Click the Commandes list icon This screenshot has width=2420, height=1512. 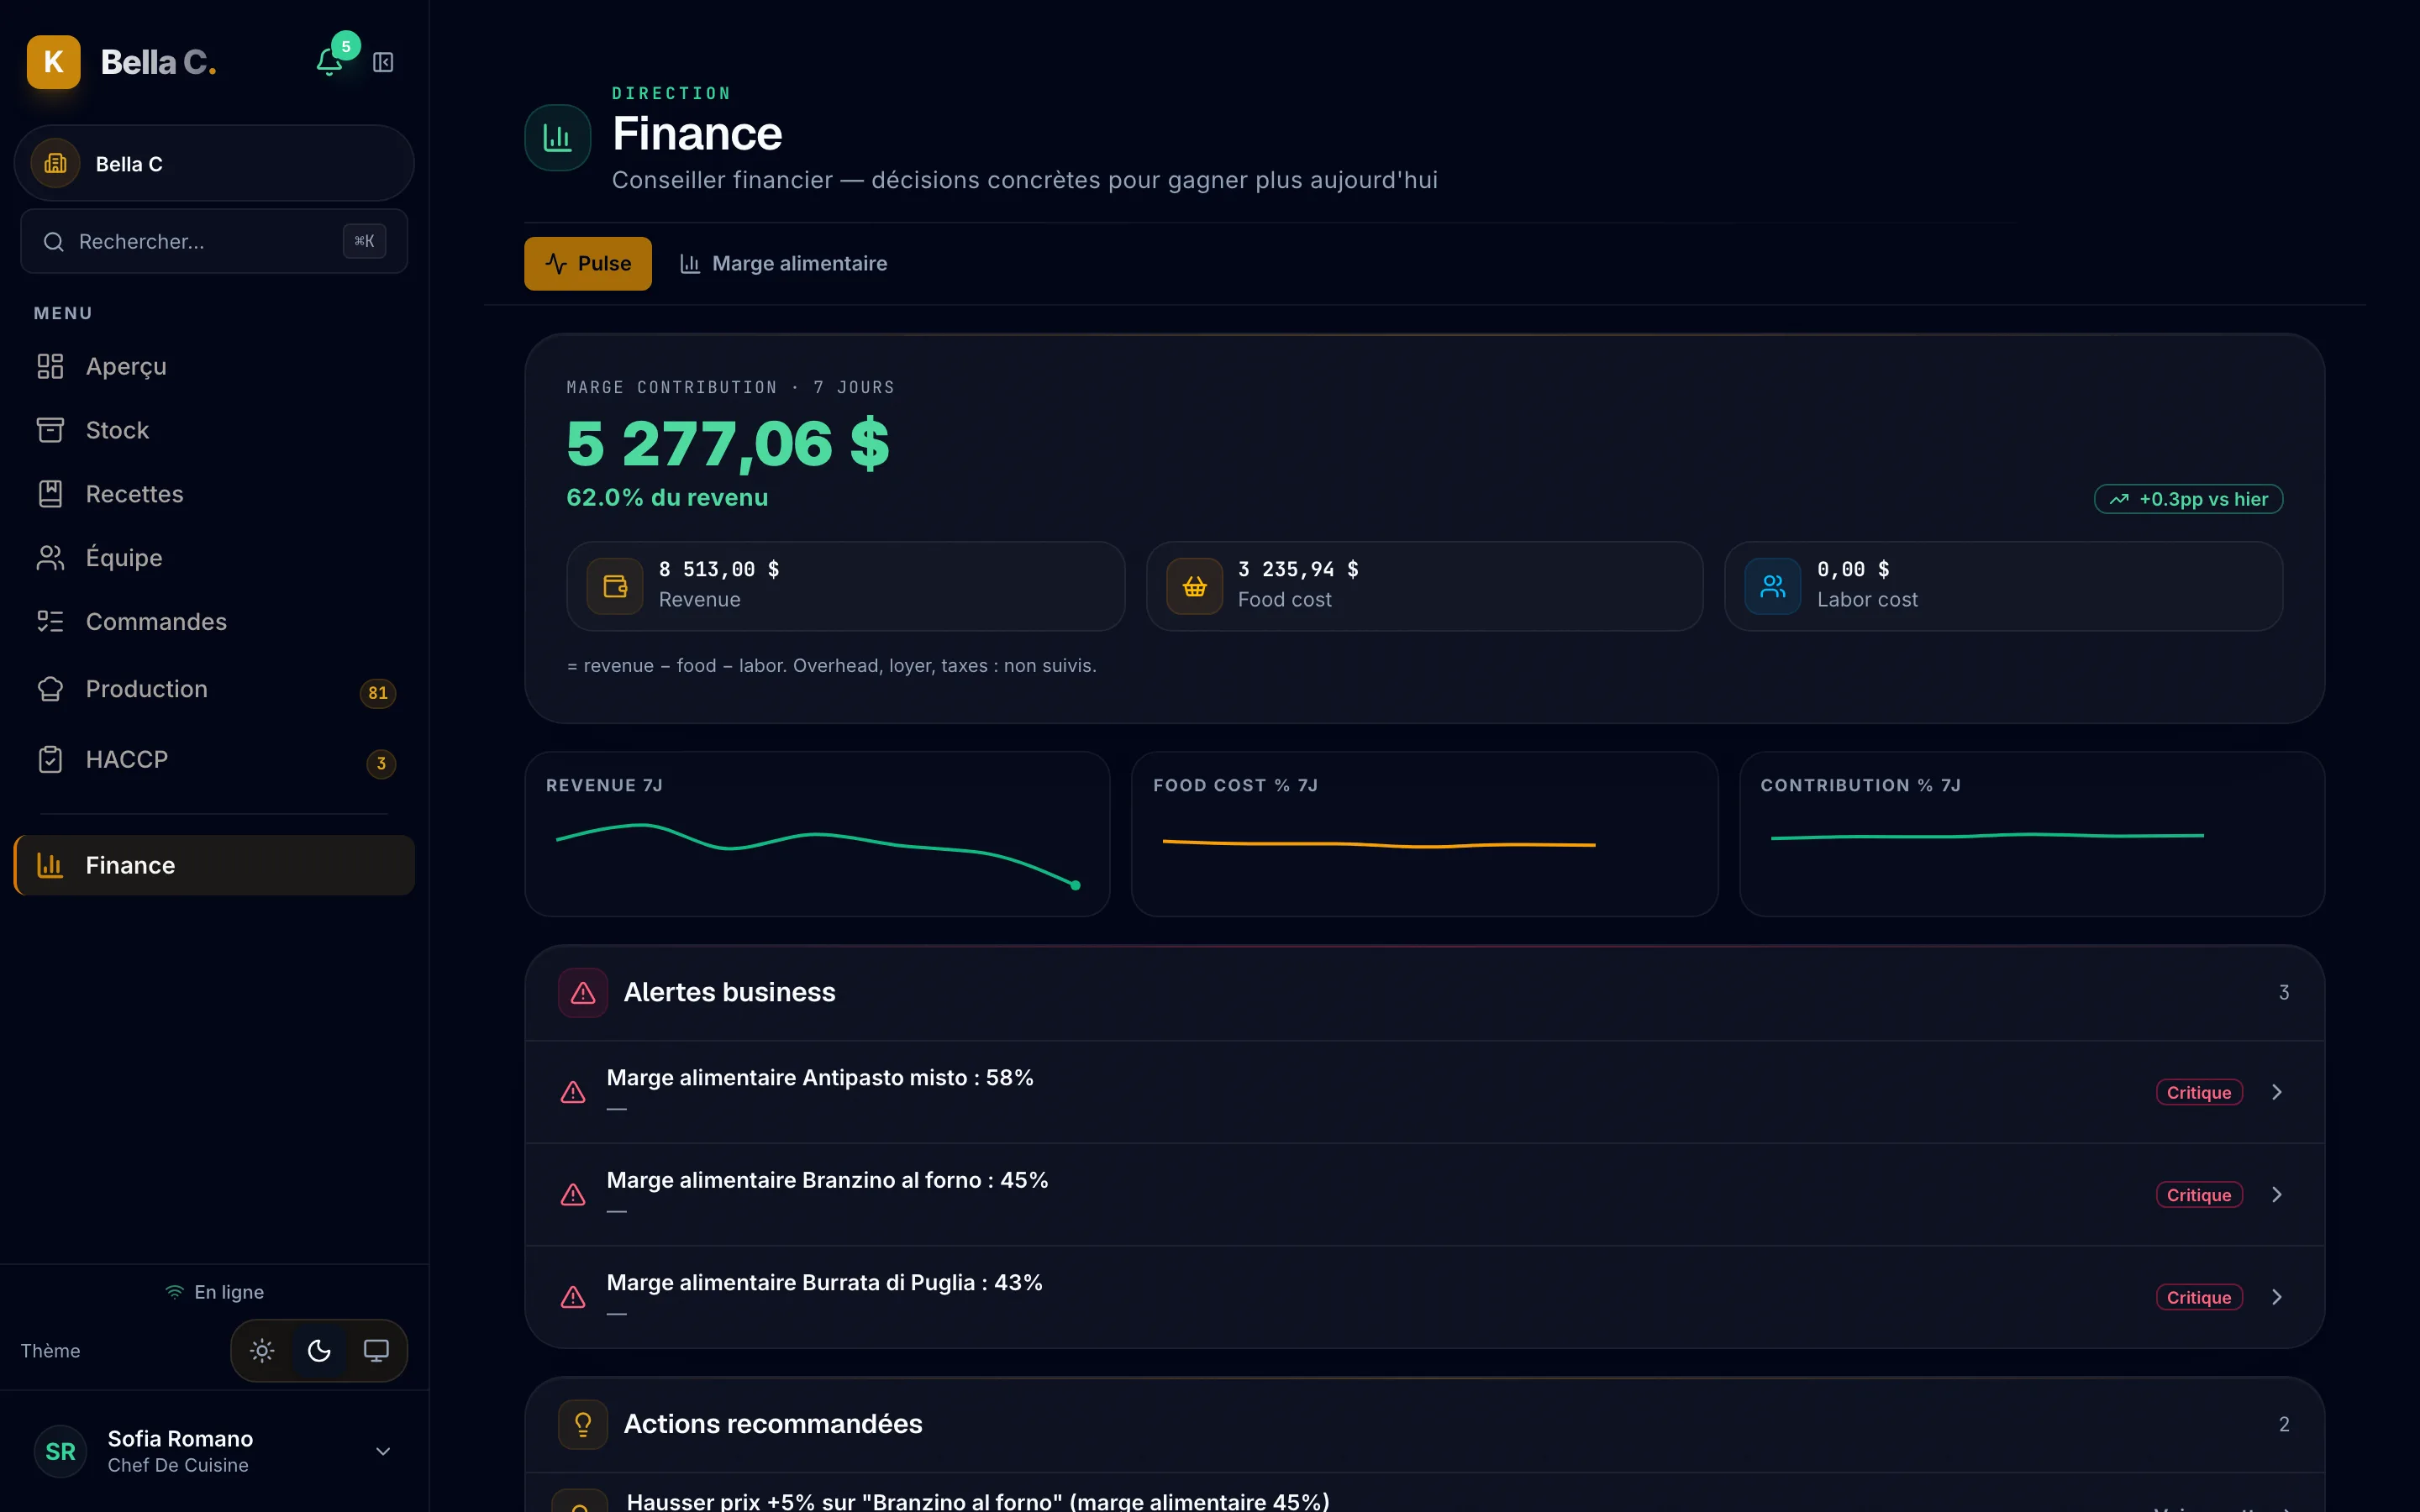coord(50,622)
